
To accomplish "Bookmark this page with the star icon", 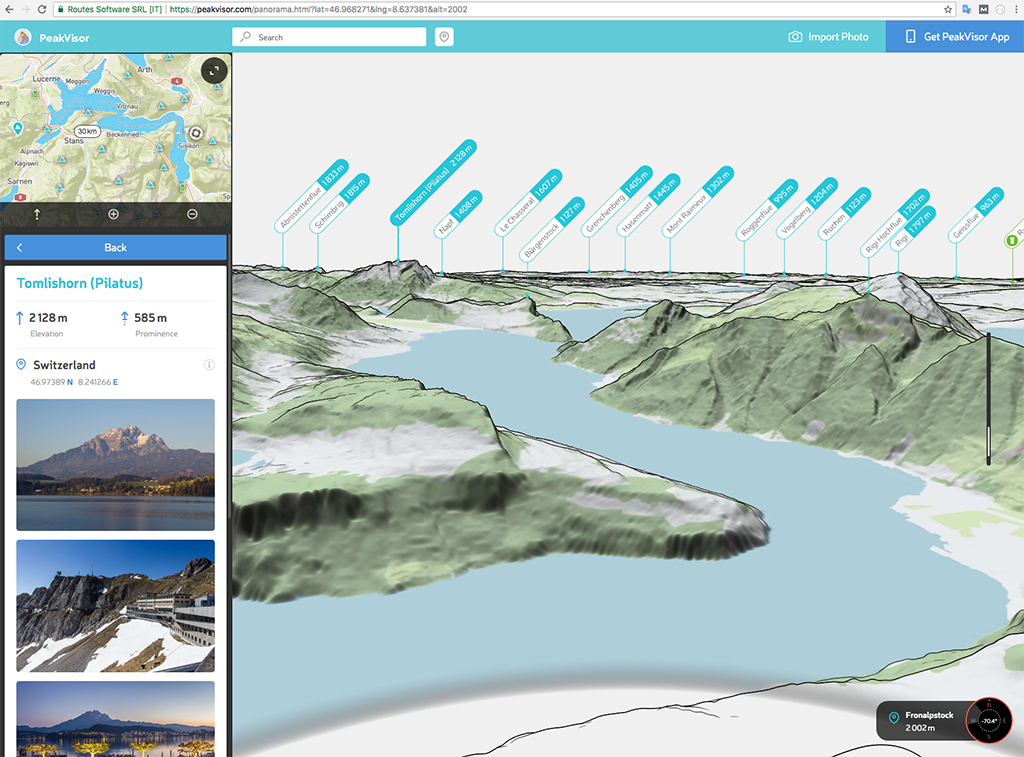I will click(947, 9).
